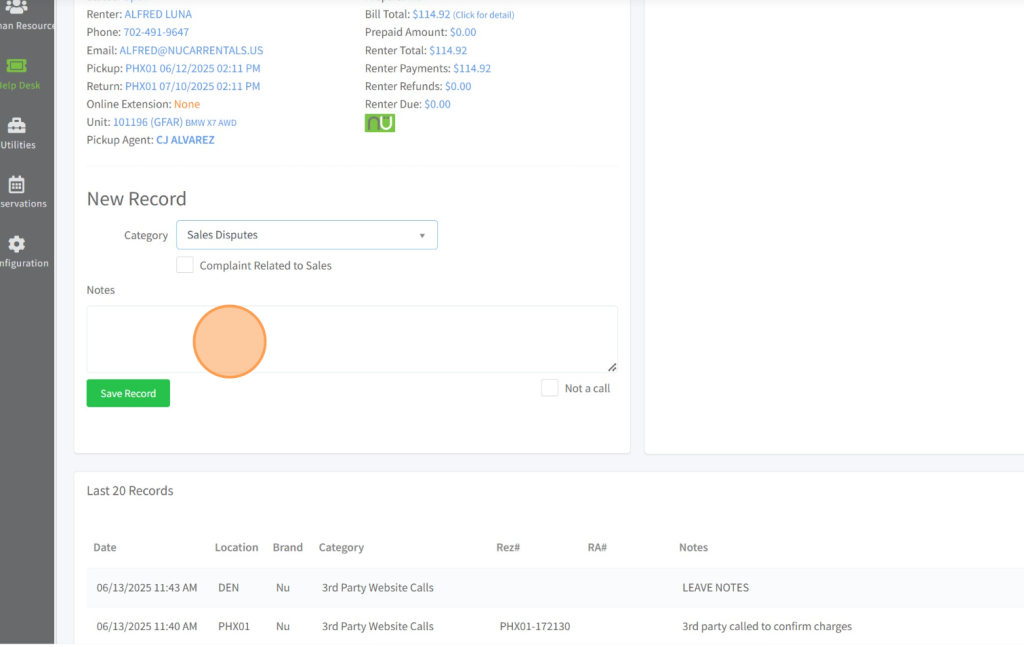The image size is (1024, 647).
Task: Check Complaint Related to Sales box
Action: pyautogui.click(x=185, y=265)
